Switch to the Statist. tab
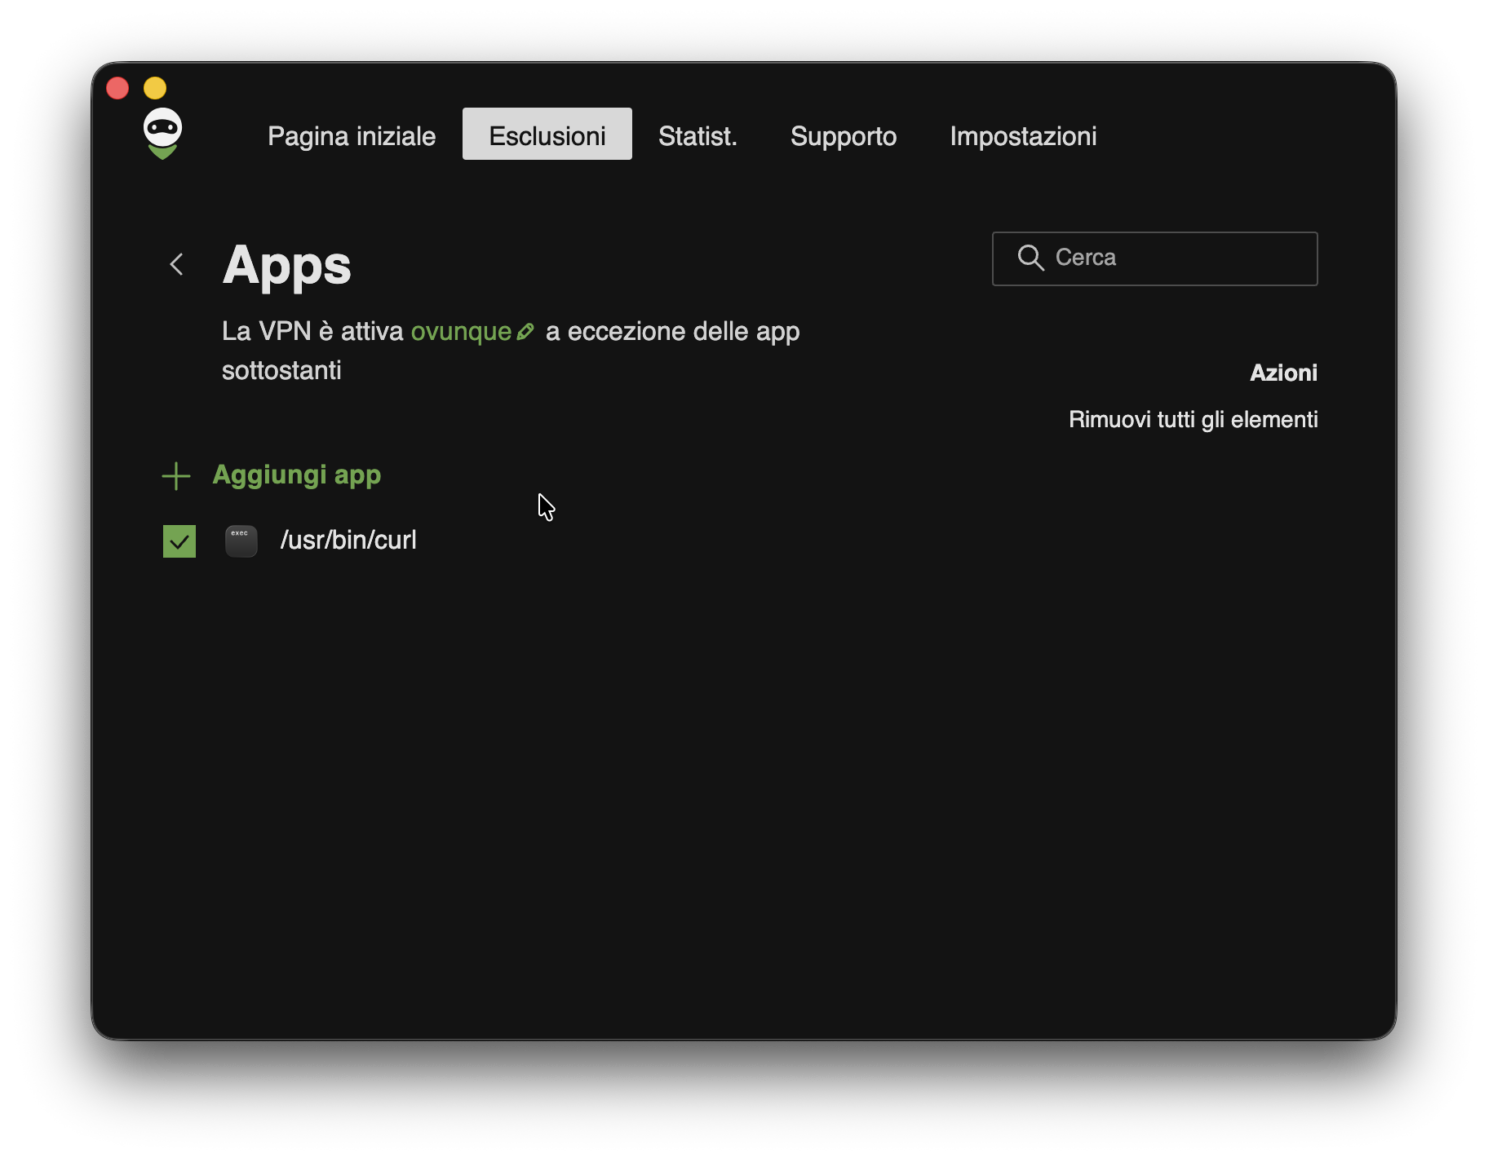This screenshot has height=1161, width=1488. pyautogui.click(x=698, y=135)
